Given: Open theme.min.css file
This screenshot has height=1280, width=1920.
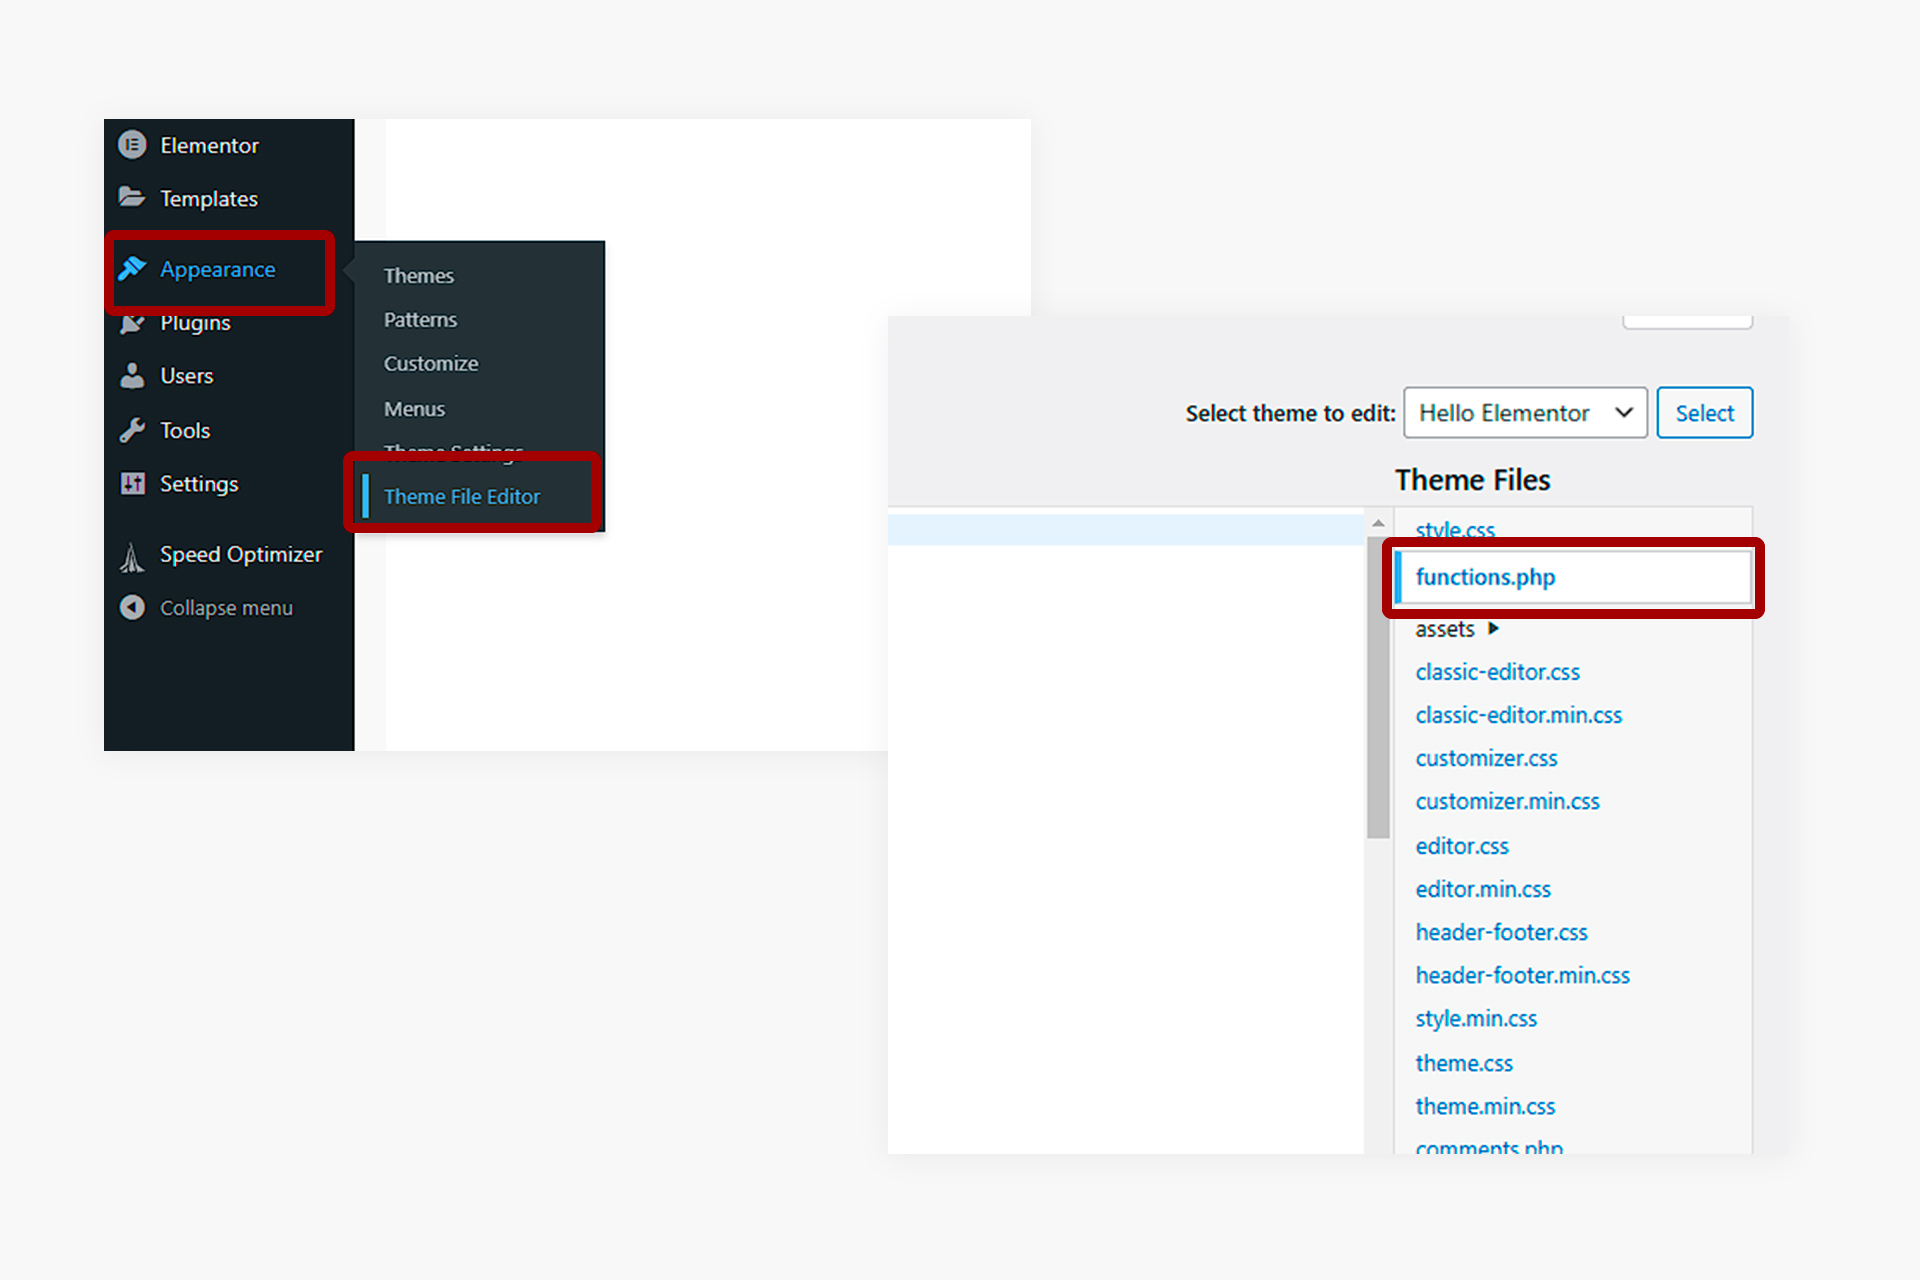Looking at the screenshot, I should [x=1485, y=1106].
